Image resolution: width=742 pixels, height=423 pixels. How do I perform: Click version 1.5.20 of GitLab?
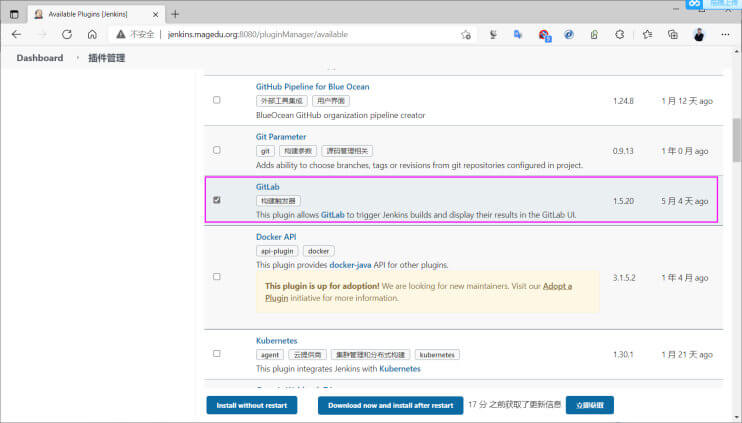(x=623, y=201)
